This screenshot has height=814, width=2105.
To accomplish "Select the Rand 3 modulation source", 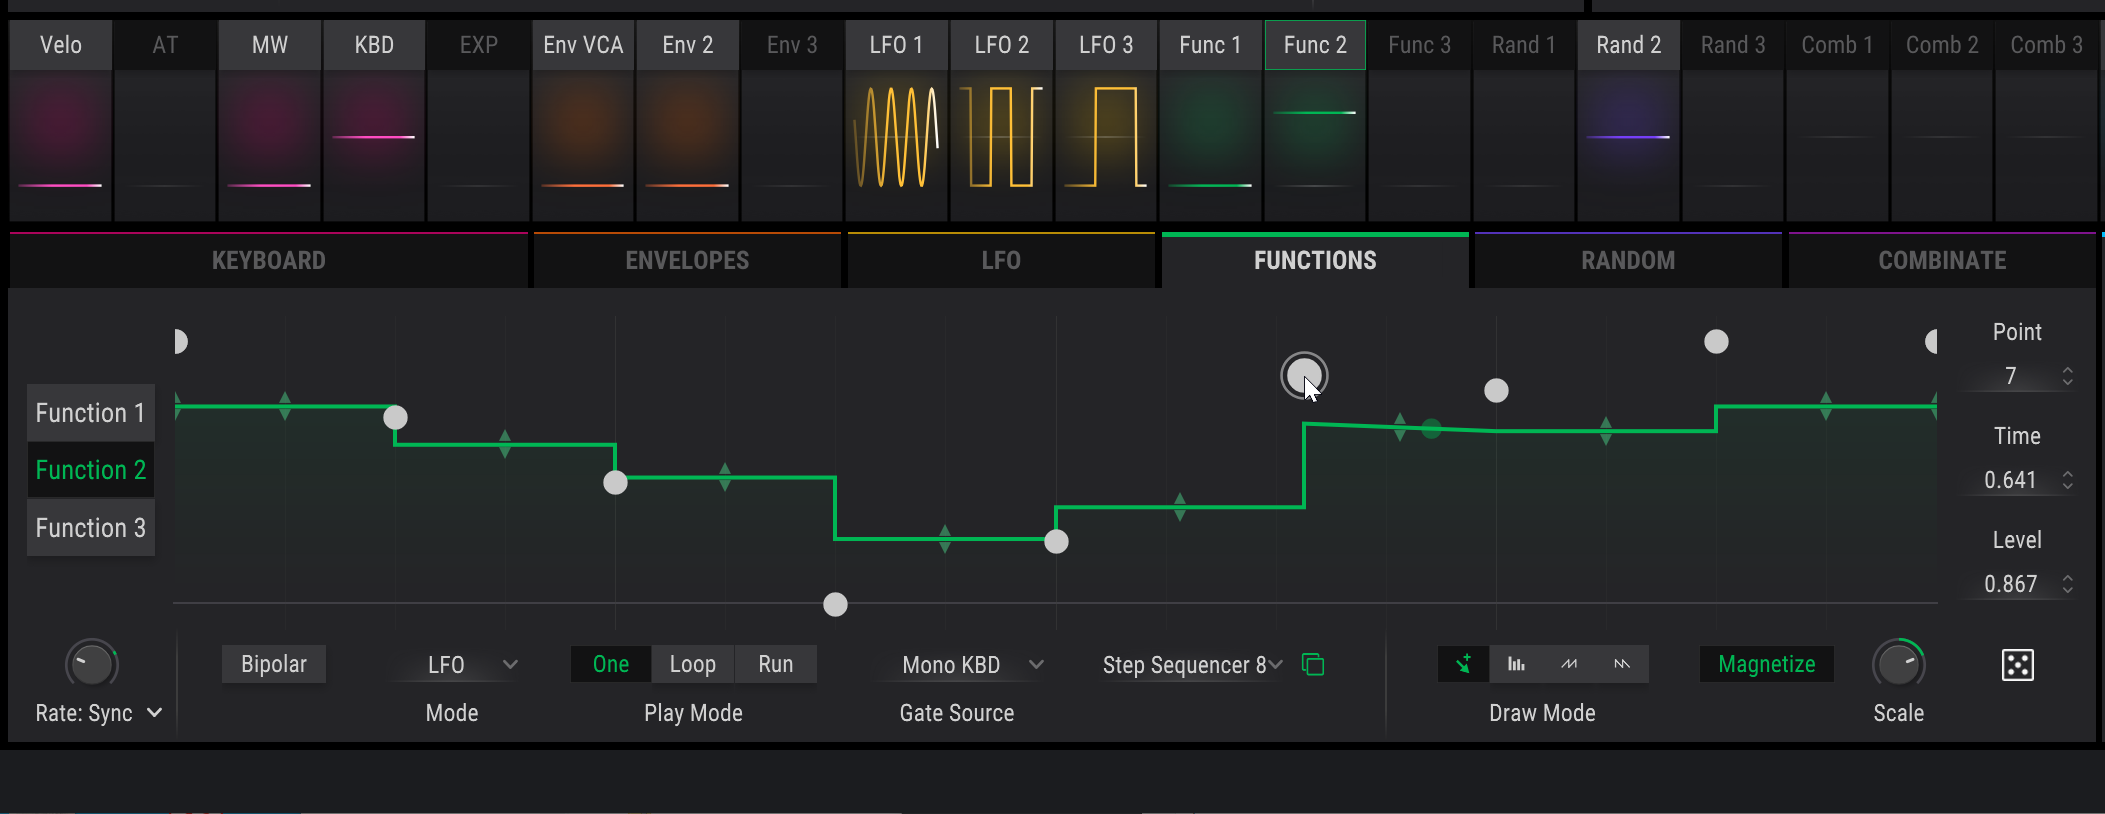I will tap(1732, 120).
